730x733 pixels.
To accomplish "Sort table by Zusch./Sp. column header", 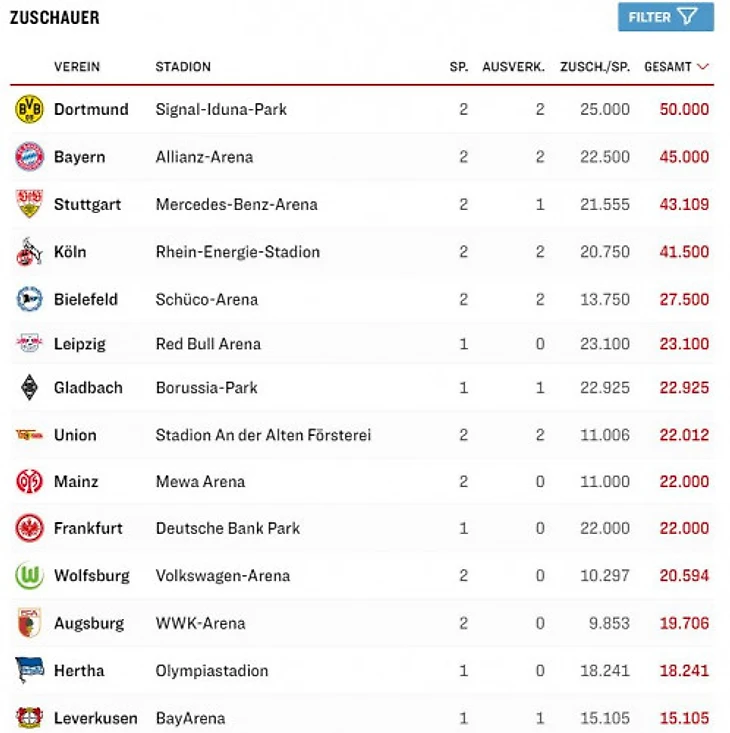I will pyautogui.click(x=595, y=67).
